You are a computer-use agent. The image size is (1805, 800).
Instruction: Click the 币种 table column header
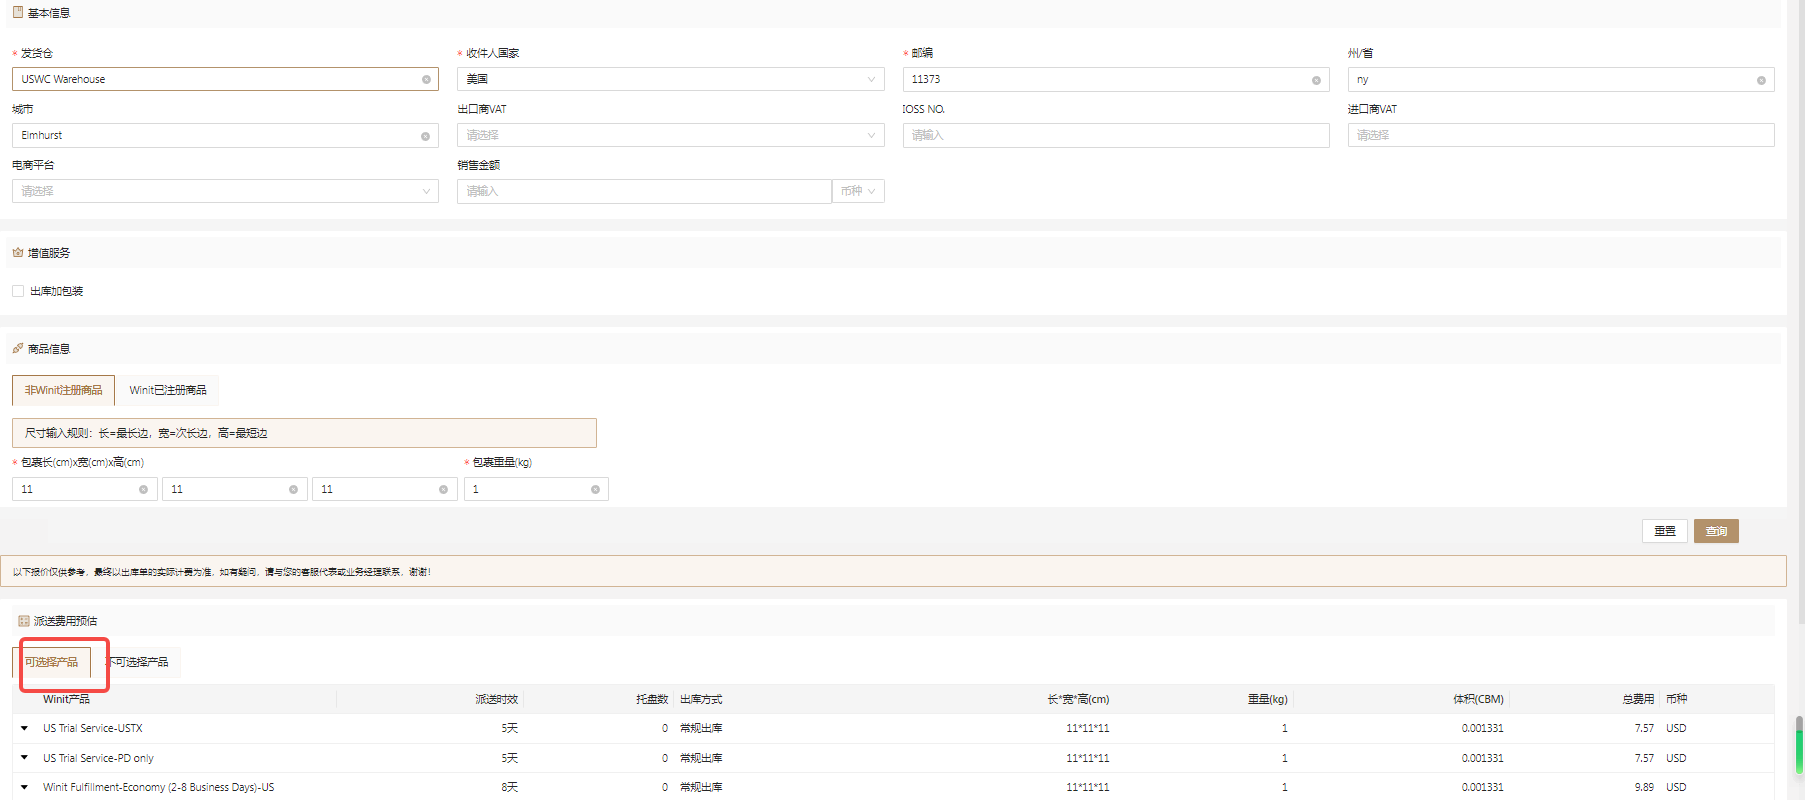(x=1677, y=699)
